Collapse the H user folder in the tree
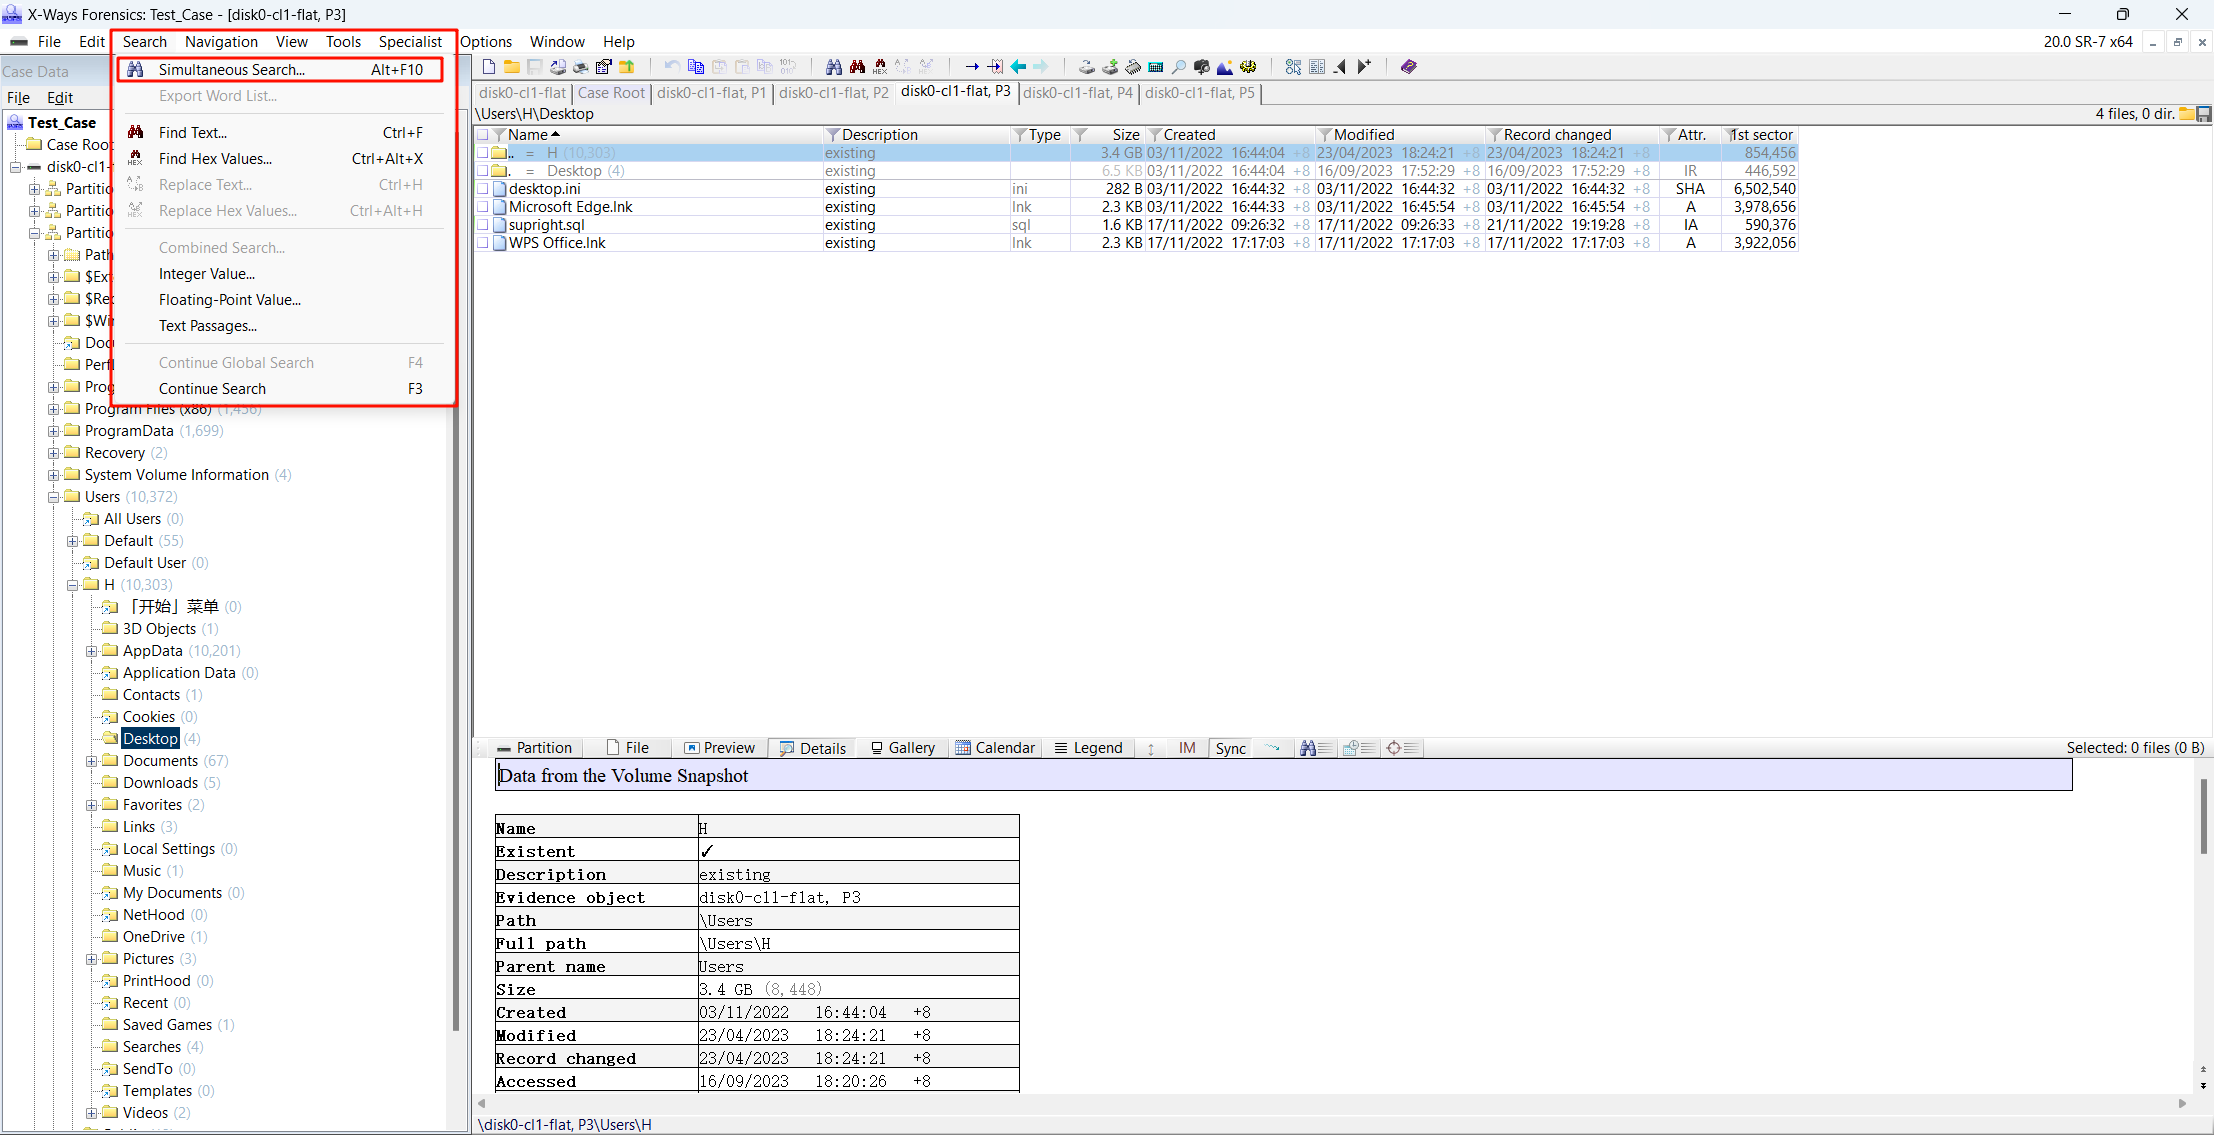 pyautogui.click(x=73, y=585)
